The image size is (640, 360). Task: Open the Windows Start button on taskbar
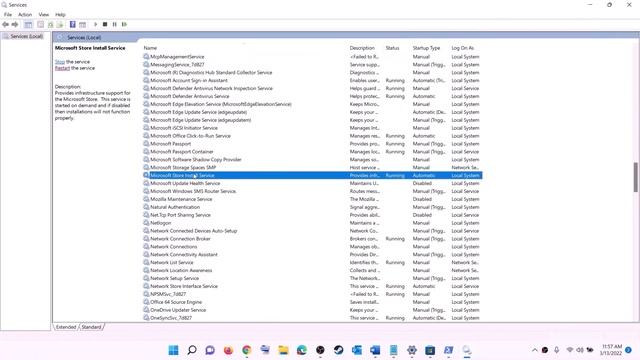point(173,350)
